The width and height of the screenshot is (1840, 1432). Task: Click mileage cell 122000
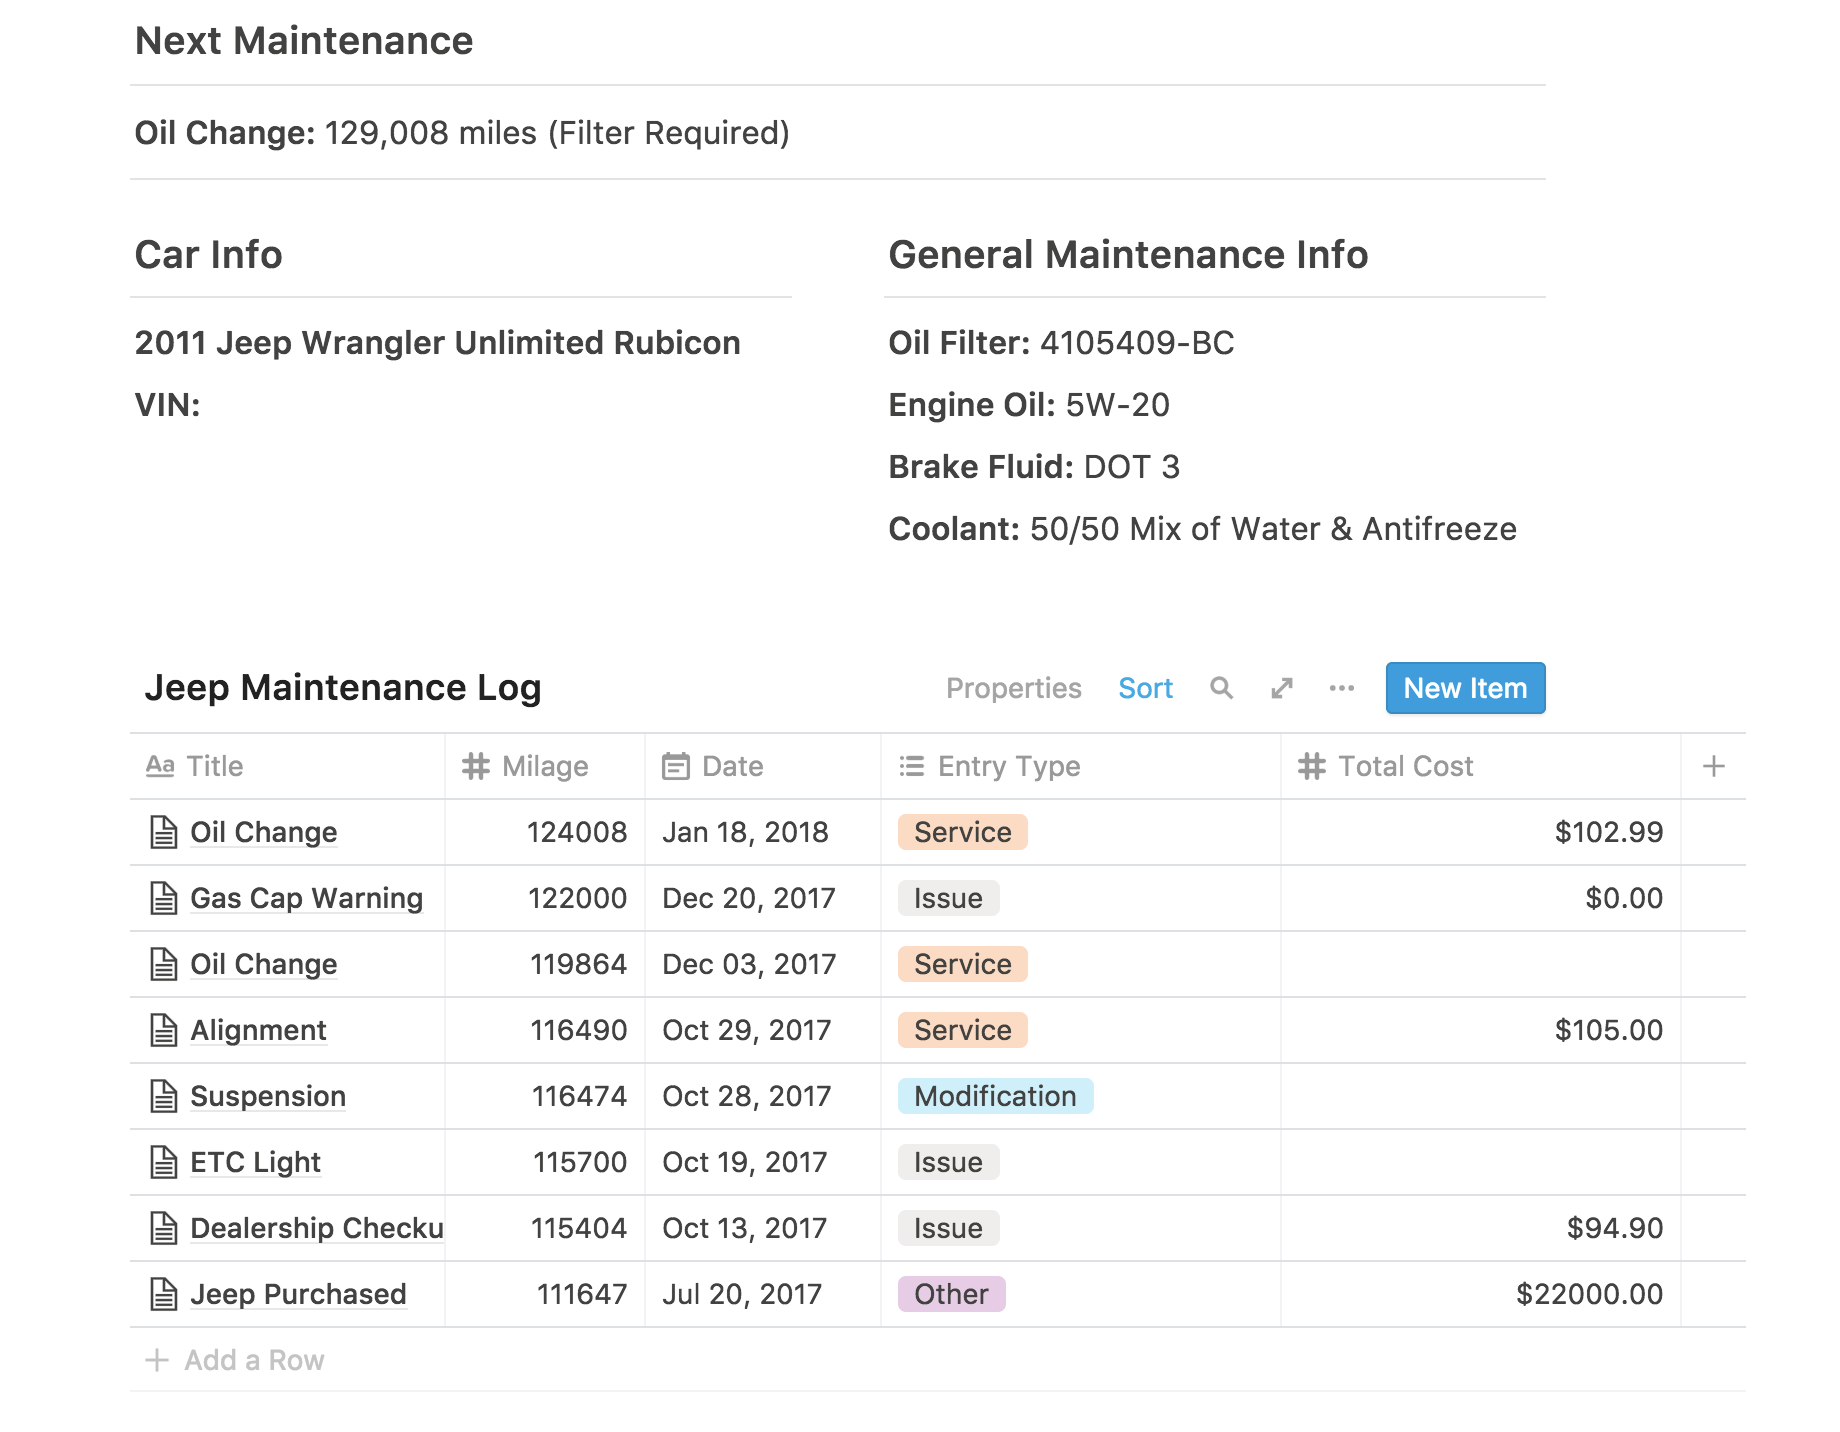545,898
